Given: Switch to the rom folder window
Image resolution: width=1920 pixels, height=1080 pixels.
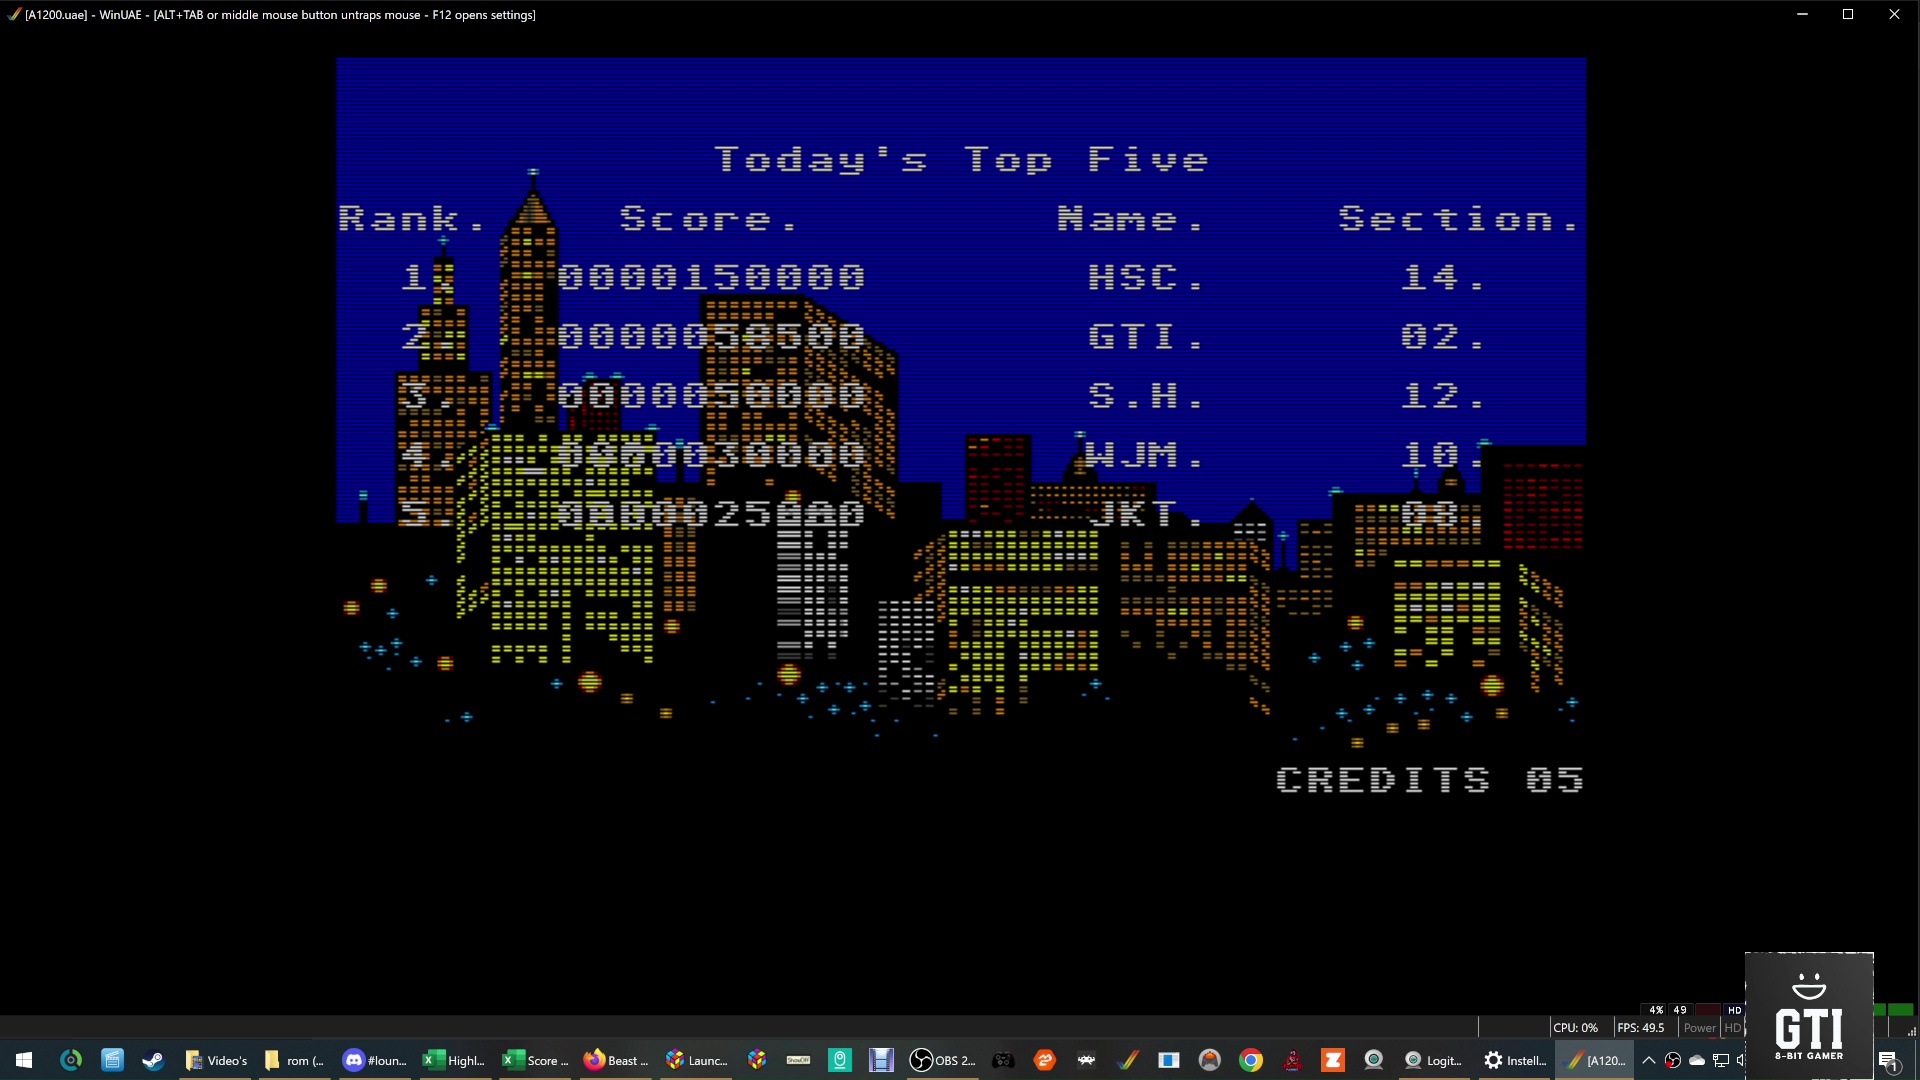Looking at the screenshot, I should point(295,1060).
